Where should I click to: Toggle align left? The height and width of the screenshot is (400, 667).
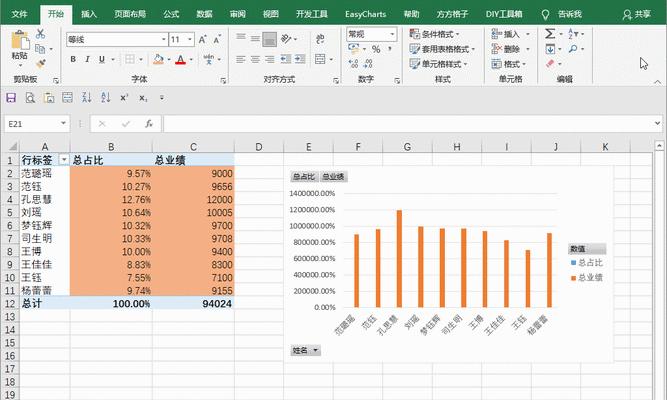click(241, 59)
